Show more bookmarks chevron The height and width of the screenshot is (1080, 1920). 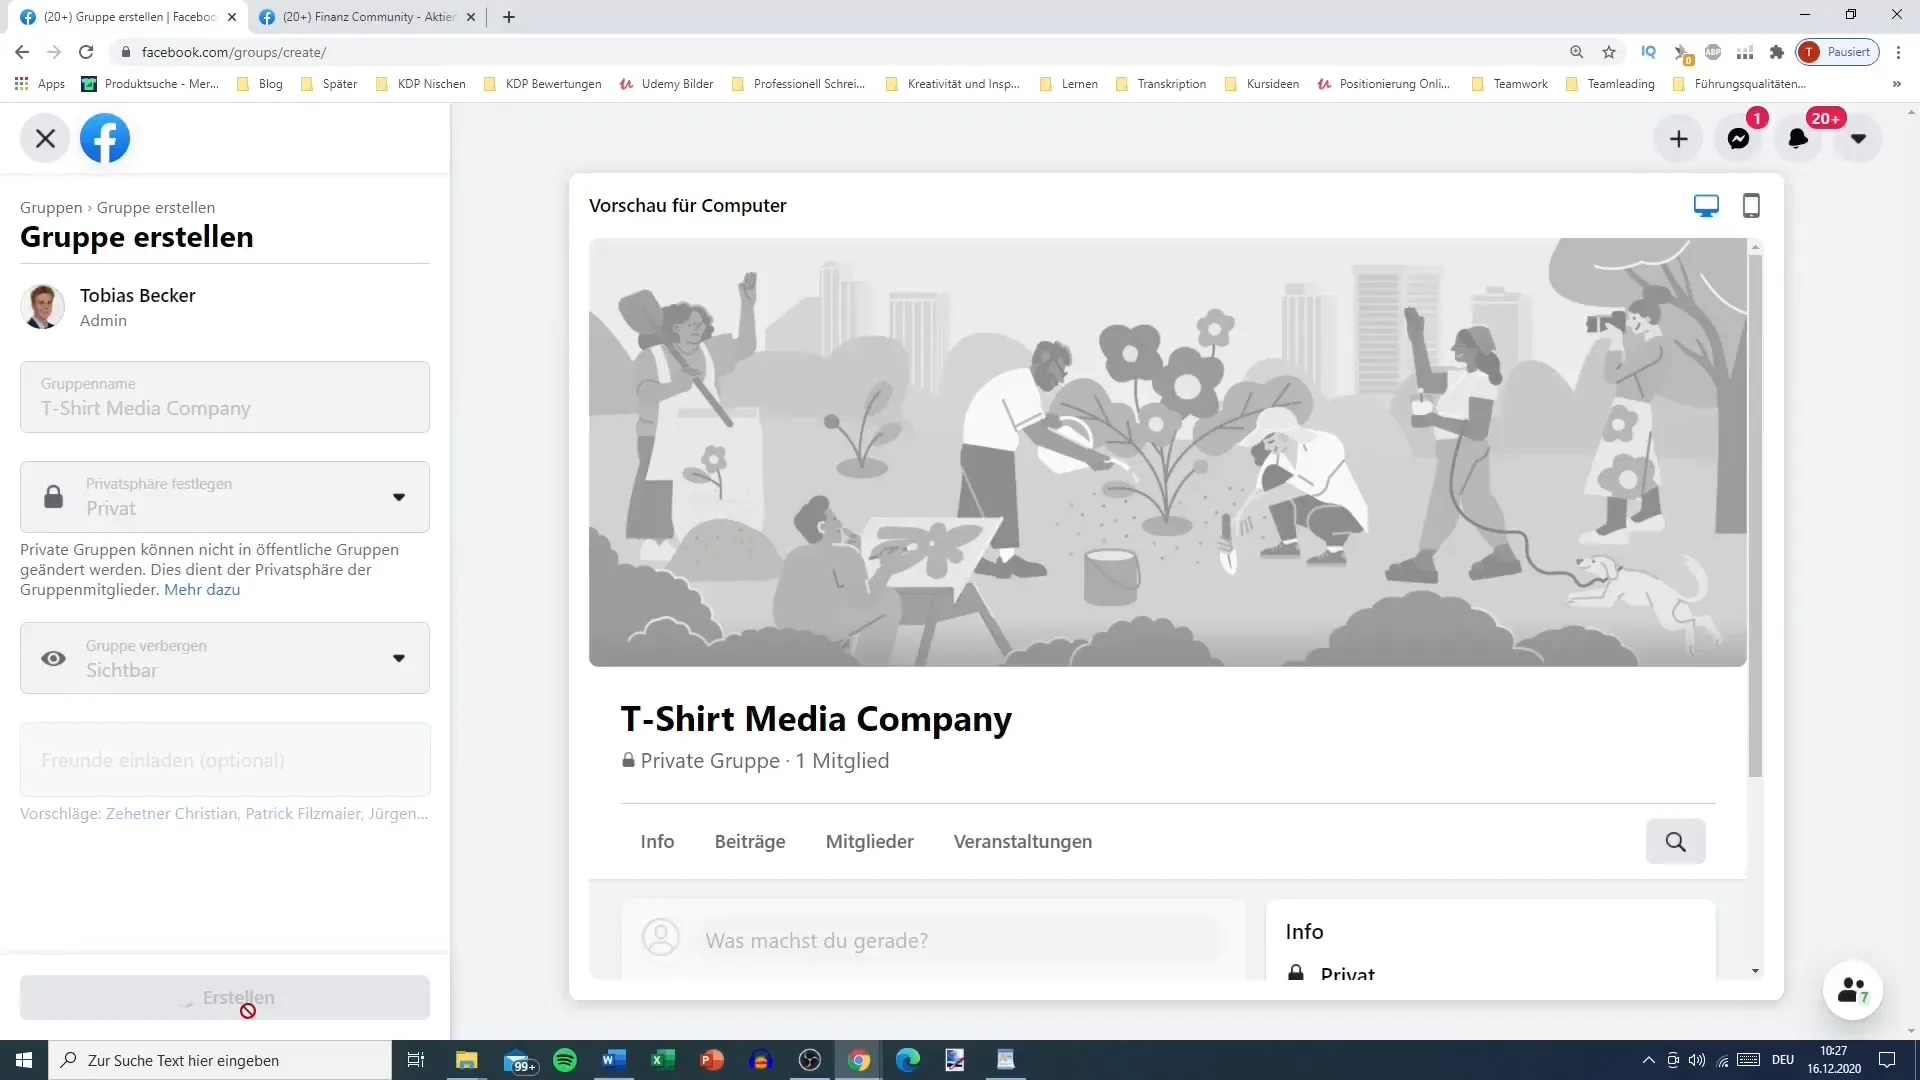point(1897,84)
